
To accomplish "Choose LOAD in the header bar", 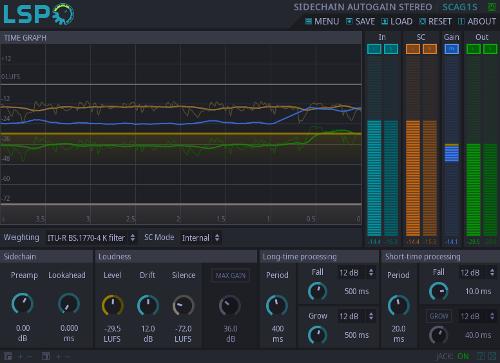I will [x=397, y=22].
